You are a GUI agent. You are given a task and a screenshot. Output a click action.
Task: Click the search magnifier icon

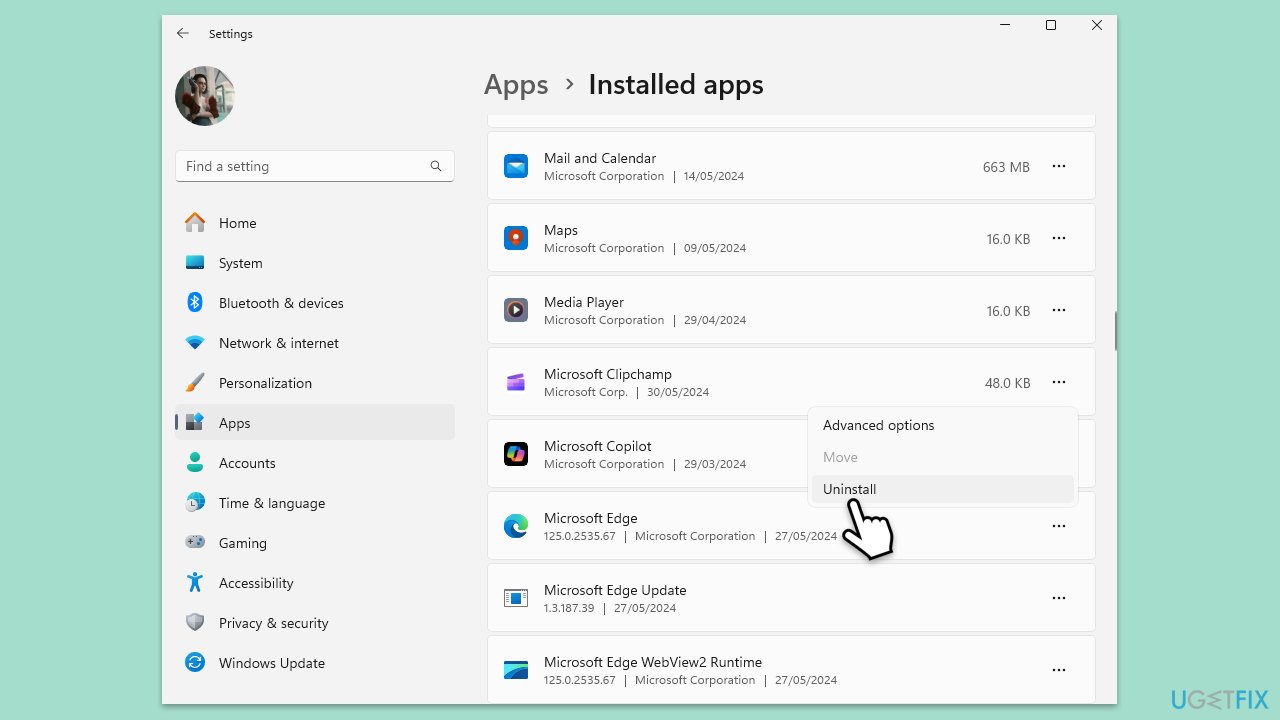click(x=436, y=166)
